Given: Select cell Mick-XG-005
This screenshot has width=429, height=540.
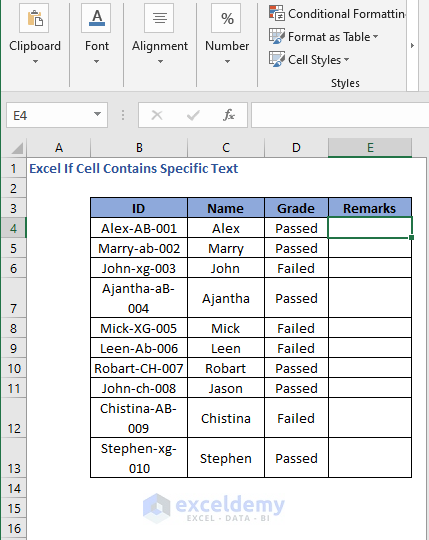Looking at the screenshot, I should pyautogui.click(x=139, y=328).
